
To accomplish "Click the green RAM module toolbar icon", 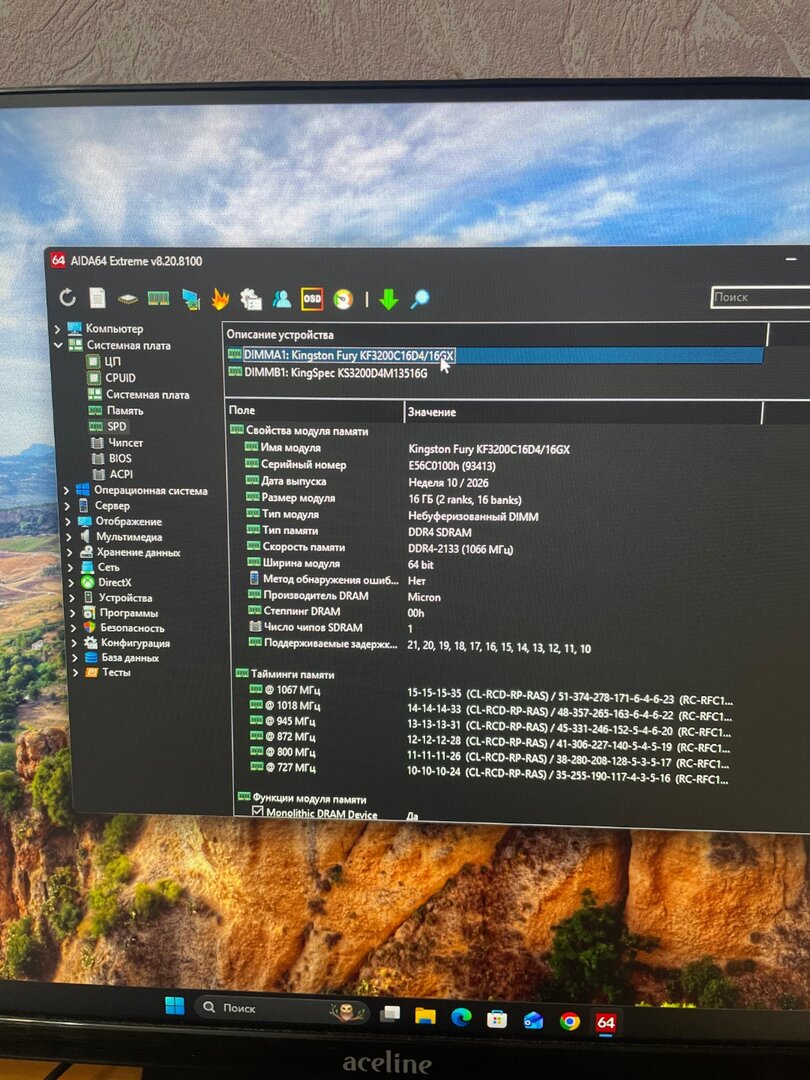I will 158,298.
